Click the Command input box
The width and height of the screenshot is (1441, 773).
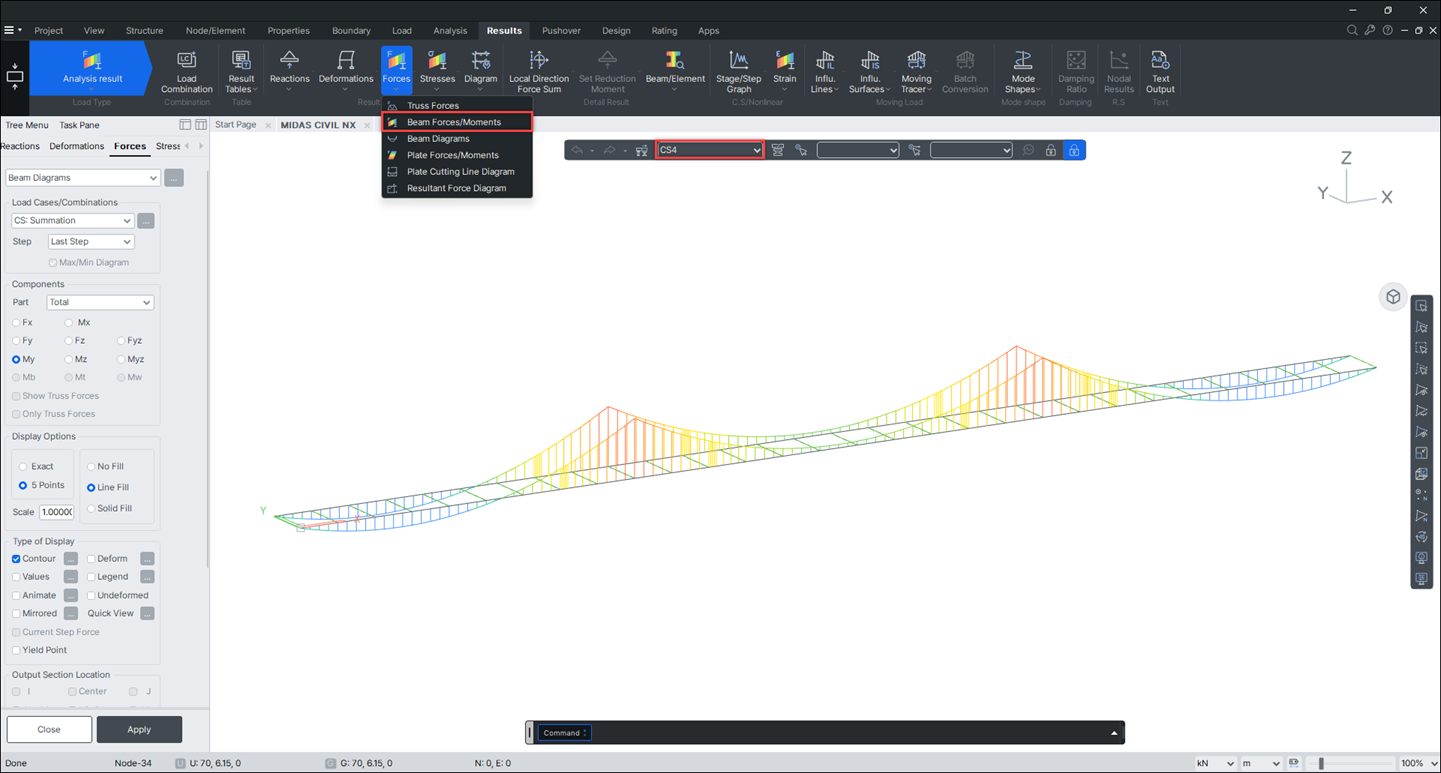pyautogui.click(x=565, y=733)
